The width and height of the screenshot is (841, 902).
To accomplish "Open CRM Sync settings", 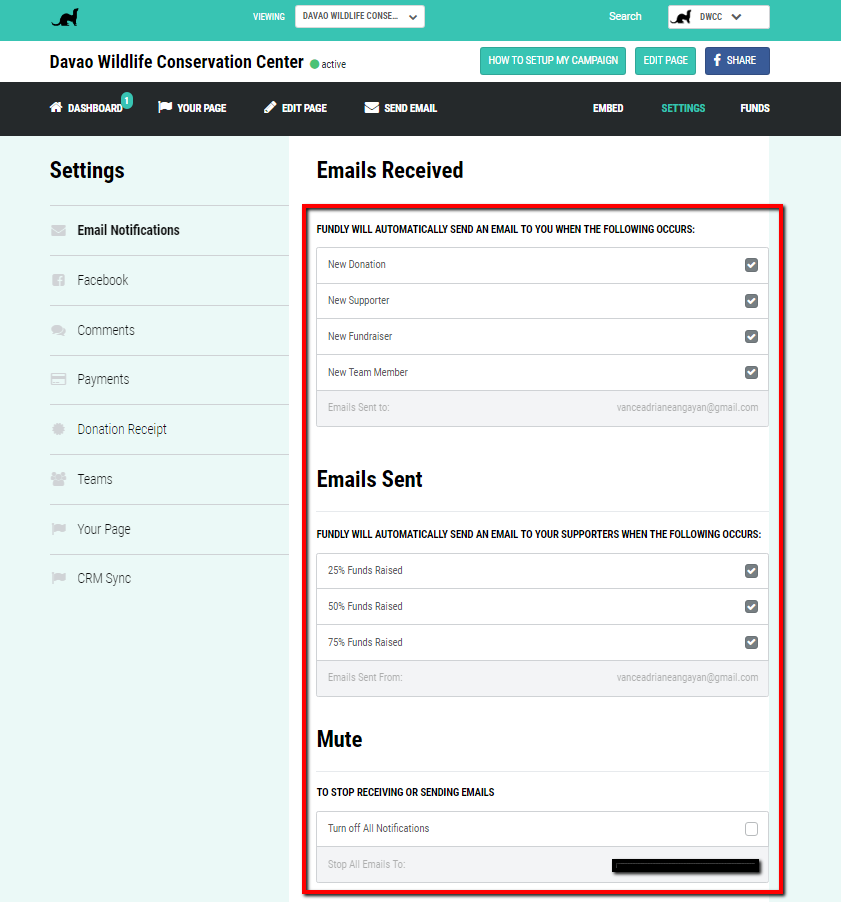I will pyautogui.click(x=169, y=578).
